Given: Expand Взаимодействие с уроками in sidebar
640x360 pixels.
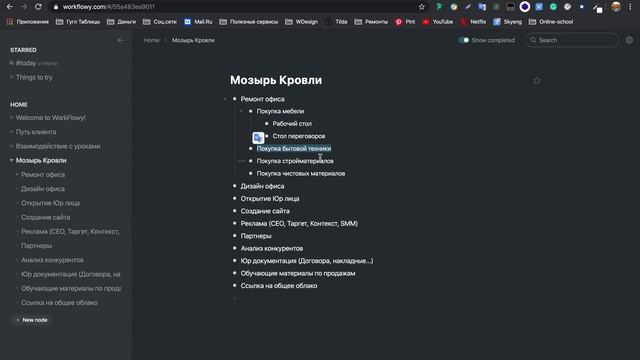Looking at the screenshot, I should click(x=11, y=146).
